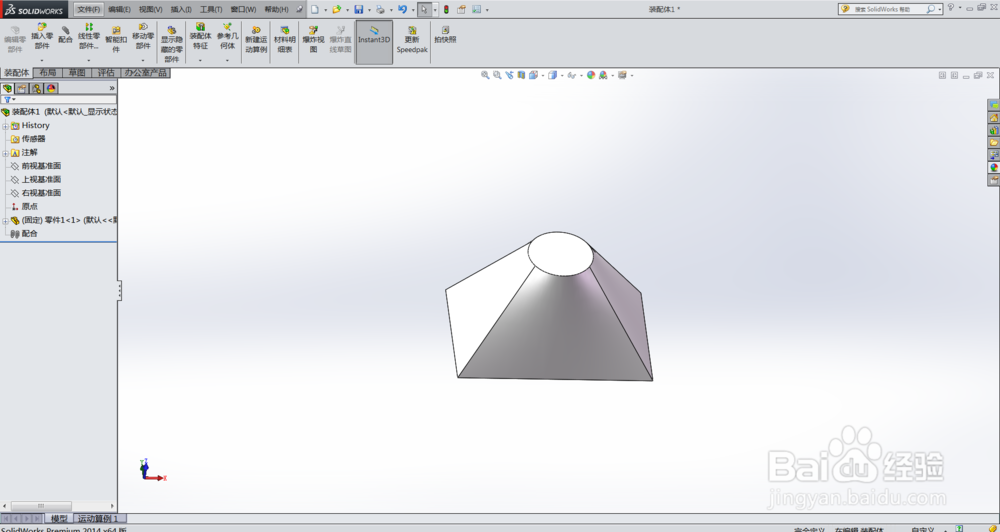Switch to the 办公室产品 tab
This screenshot has width=1000, height=532.
pos(145,73)
